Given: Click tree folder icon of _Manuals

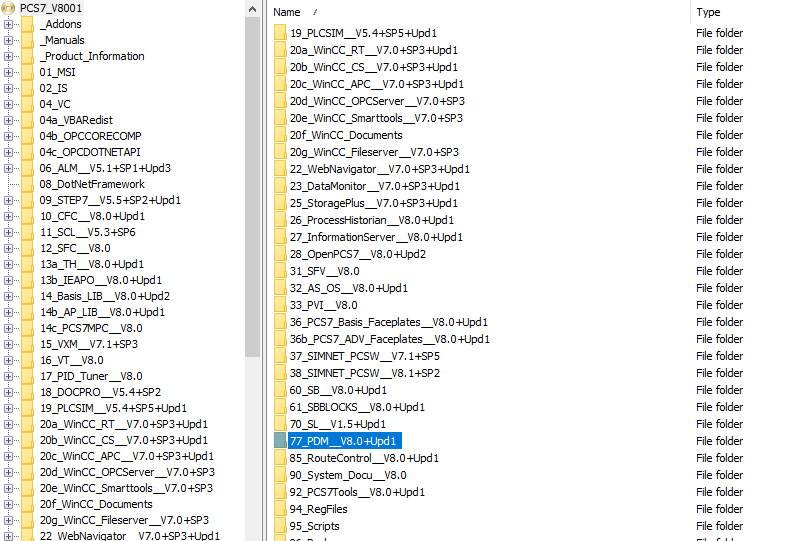Looking at the screenshot, I should coord(27,40).
